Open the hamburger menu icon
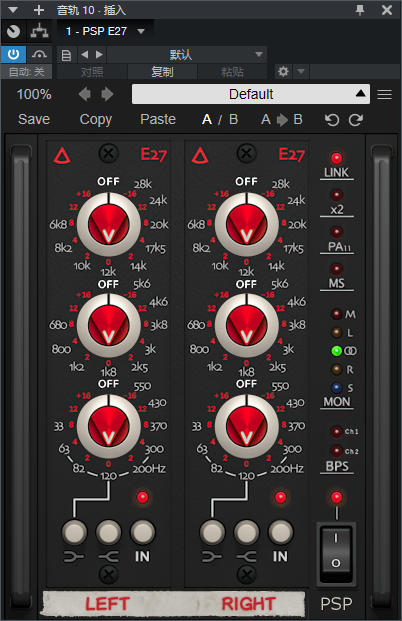Image resolution: width=402 pixels, height=621 pixels. coord(385,94)
